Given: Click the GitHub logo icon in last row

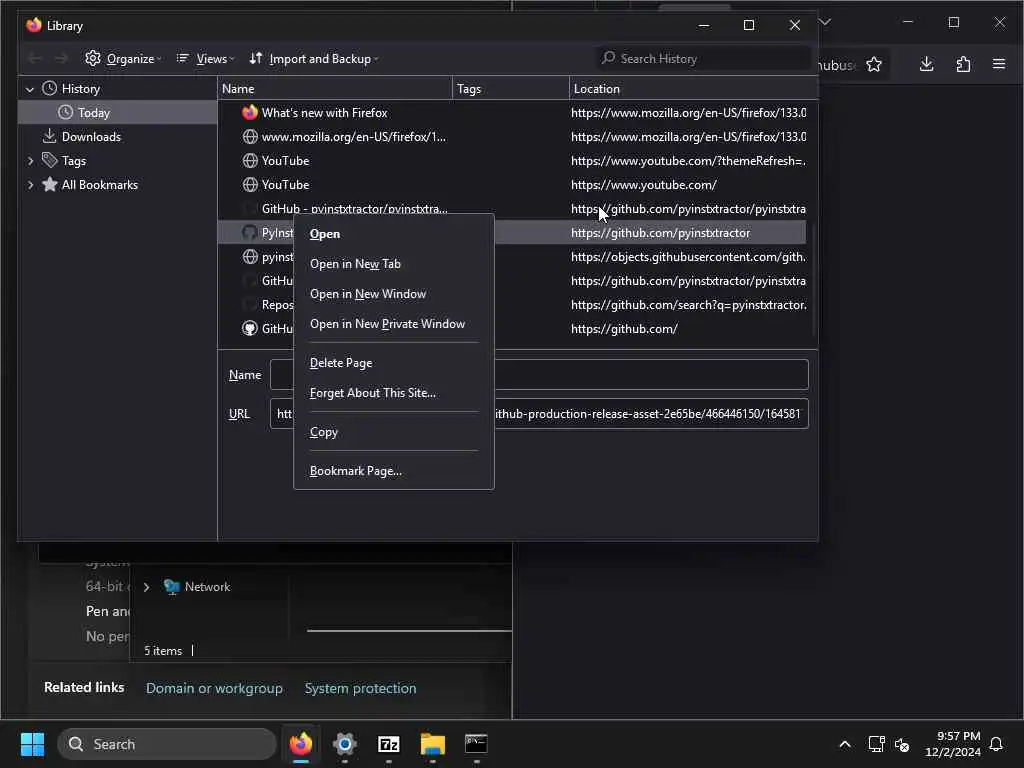Looking at the screenshot, I should pos(249,328).
